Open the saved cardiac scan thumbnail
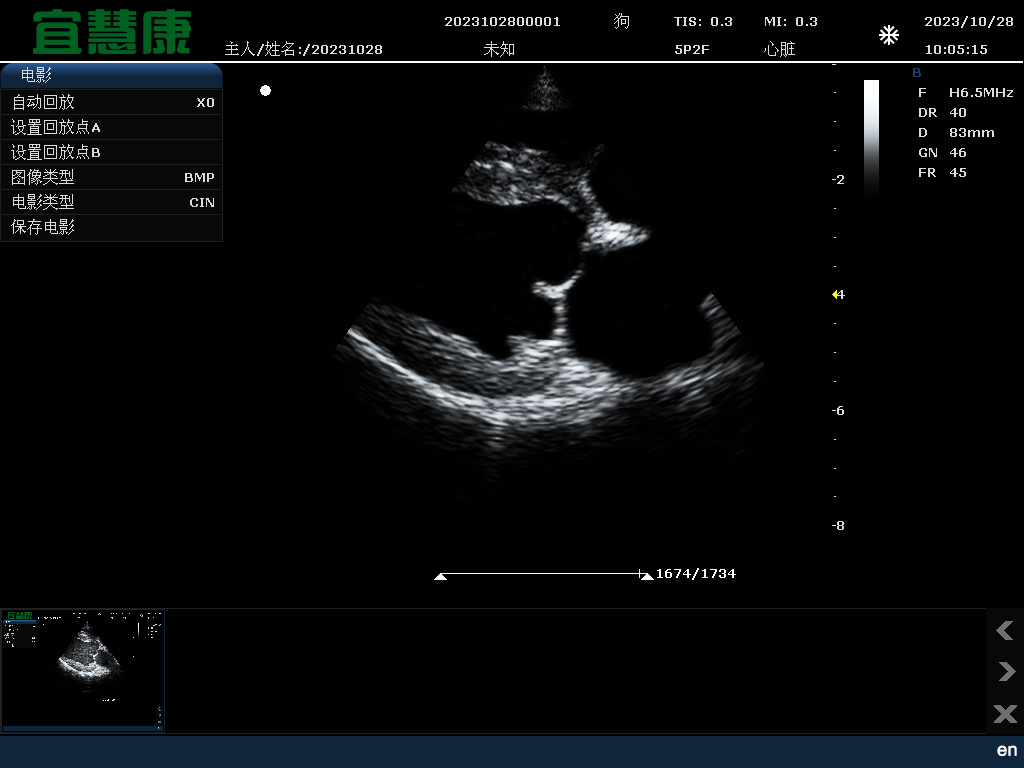 [x=83, y=671]
